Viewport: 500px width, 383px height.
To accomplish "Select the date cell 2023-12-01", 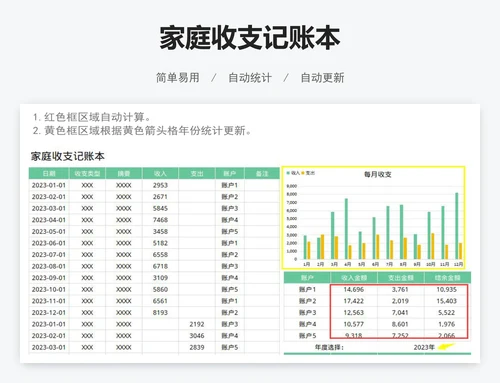I will pyautogui.click(x=49, y=313).
